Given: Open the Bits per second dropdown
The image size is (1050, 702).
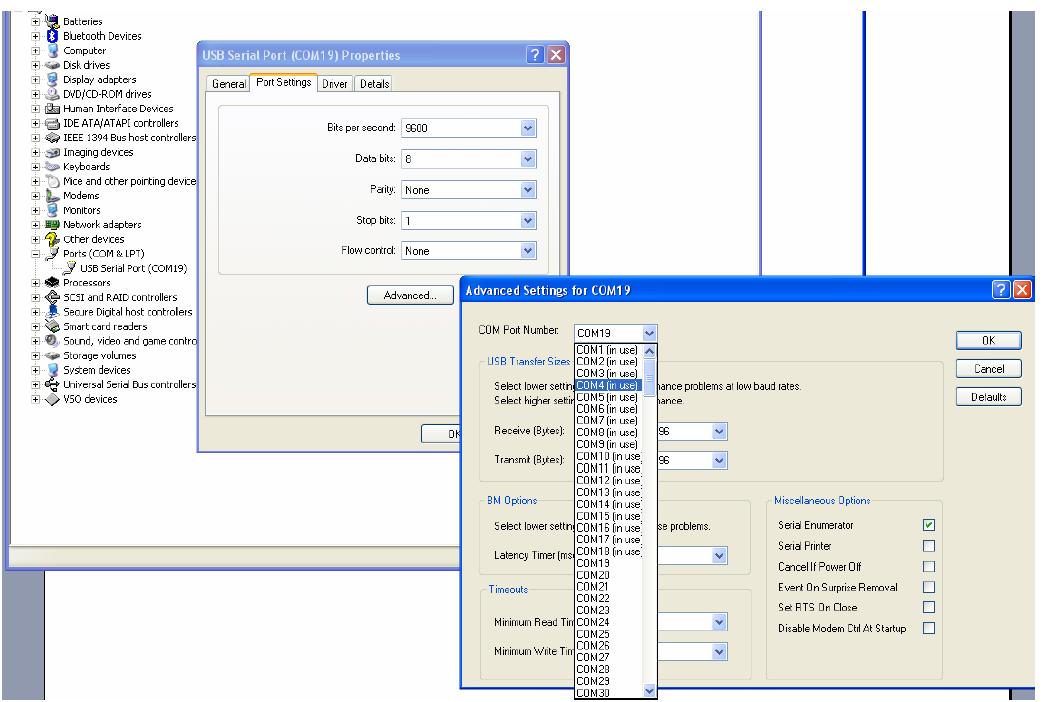Looking at the screenshot, I should 528,128.
